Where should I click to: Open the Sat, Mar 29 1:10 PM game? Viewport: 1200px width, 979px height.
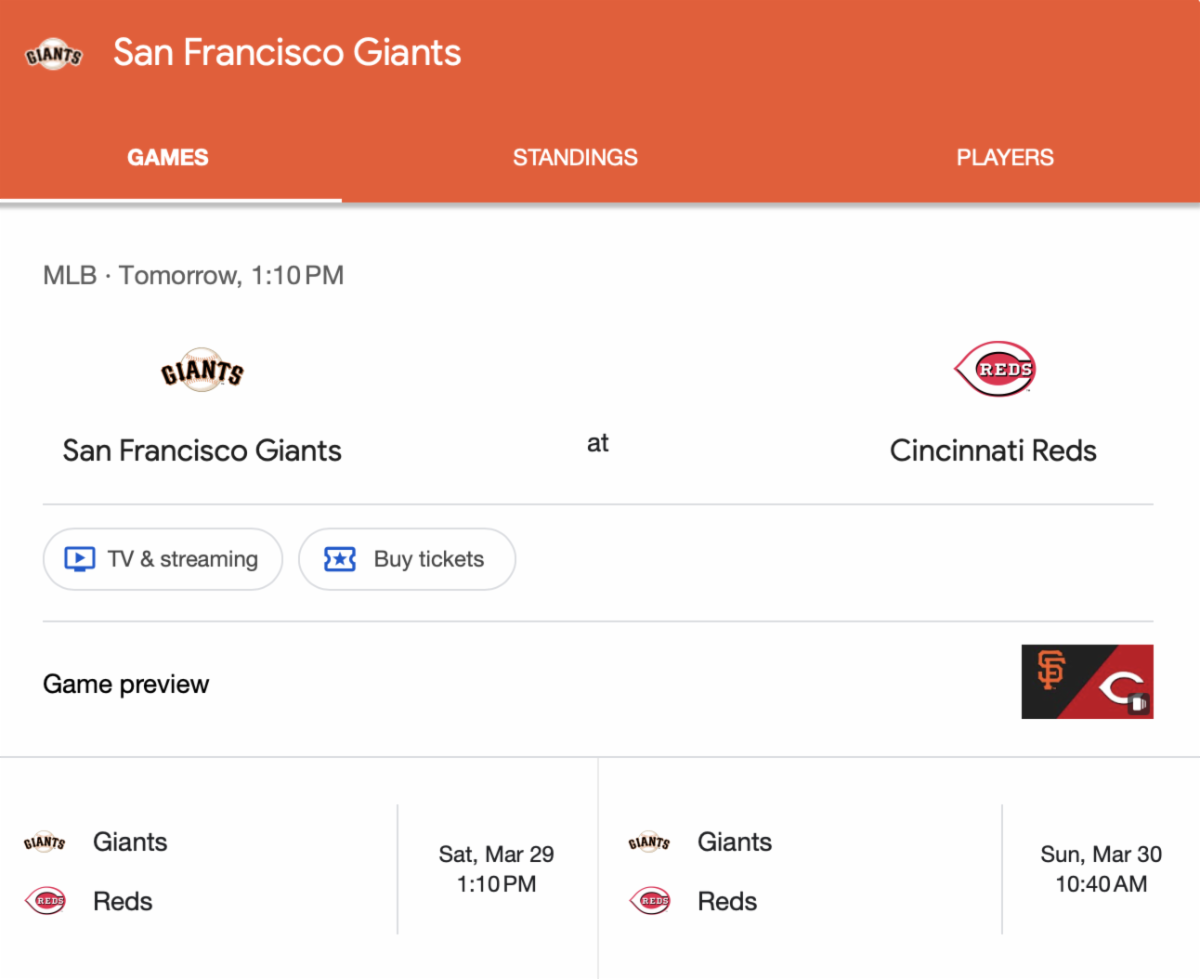tap(496, 868)
